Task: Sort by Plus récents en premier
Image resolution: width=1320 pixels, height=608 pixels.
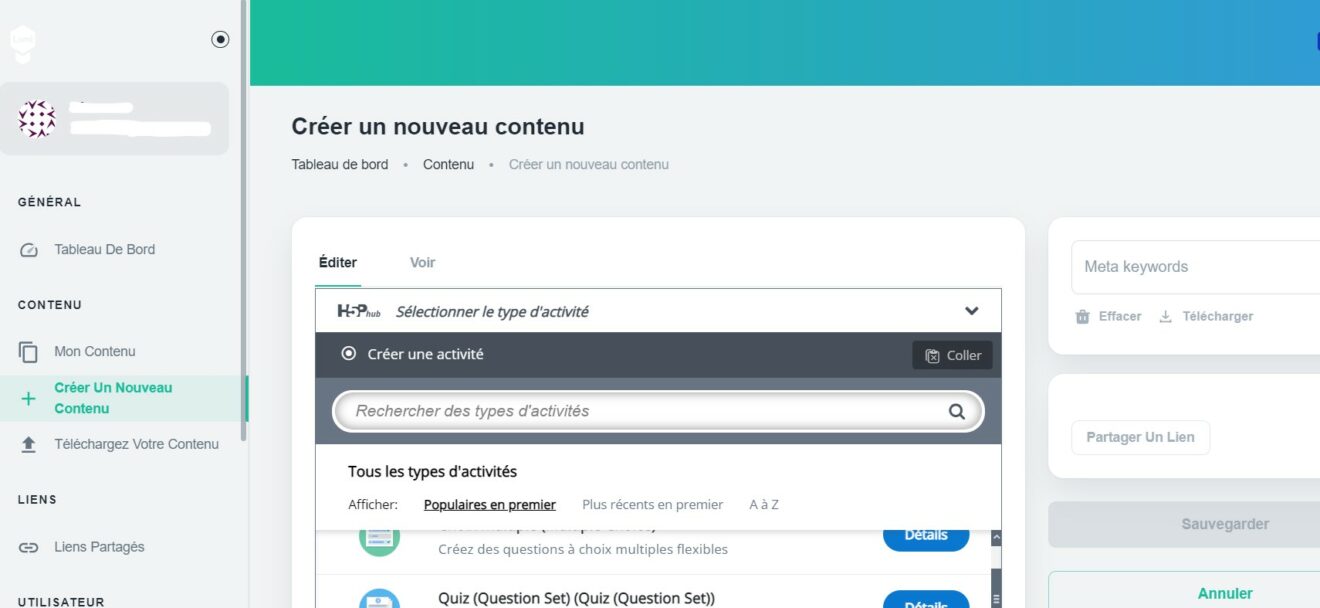Action: tap(652, 505)
